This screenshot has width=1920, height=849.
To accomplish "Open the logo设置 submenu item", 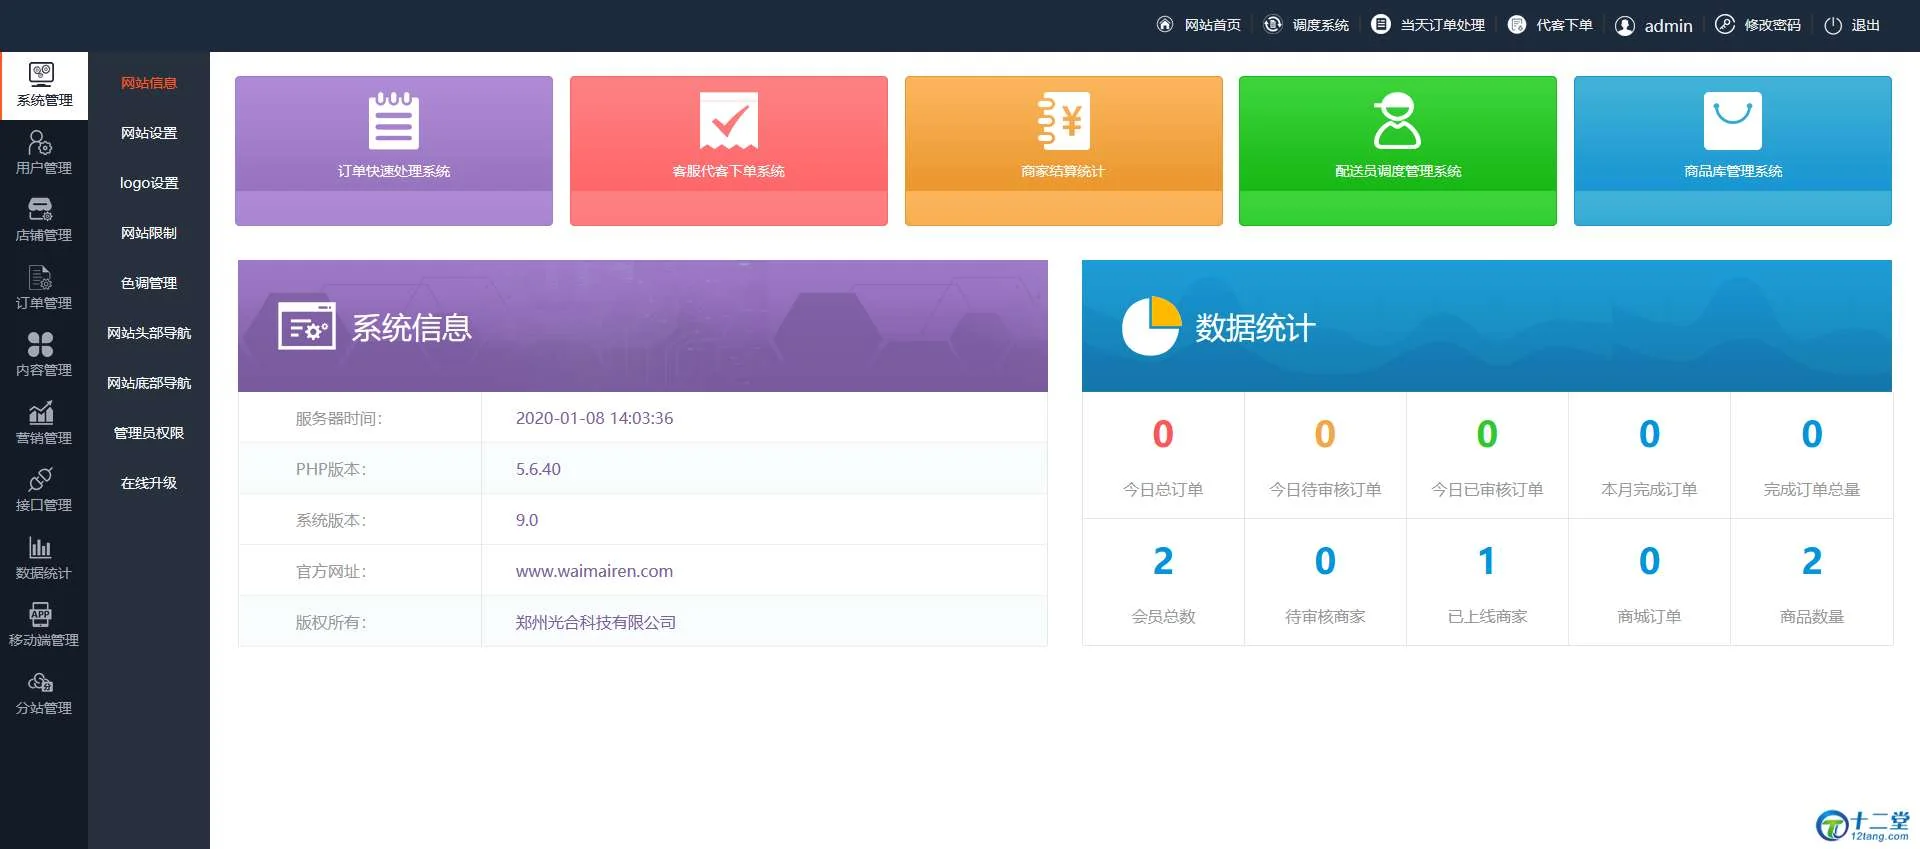I will (x=149, y=183).
